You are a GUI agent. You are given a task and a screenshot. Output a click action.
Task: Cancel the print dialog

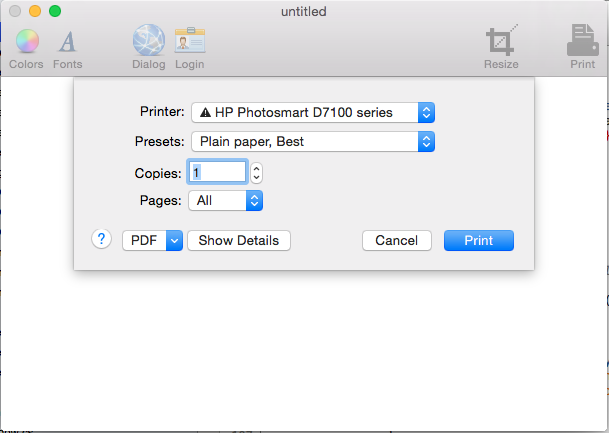click(397, 240)
